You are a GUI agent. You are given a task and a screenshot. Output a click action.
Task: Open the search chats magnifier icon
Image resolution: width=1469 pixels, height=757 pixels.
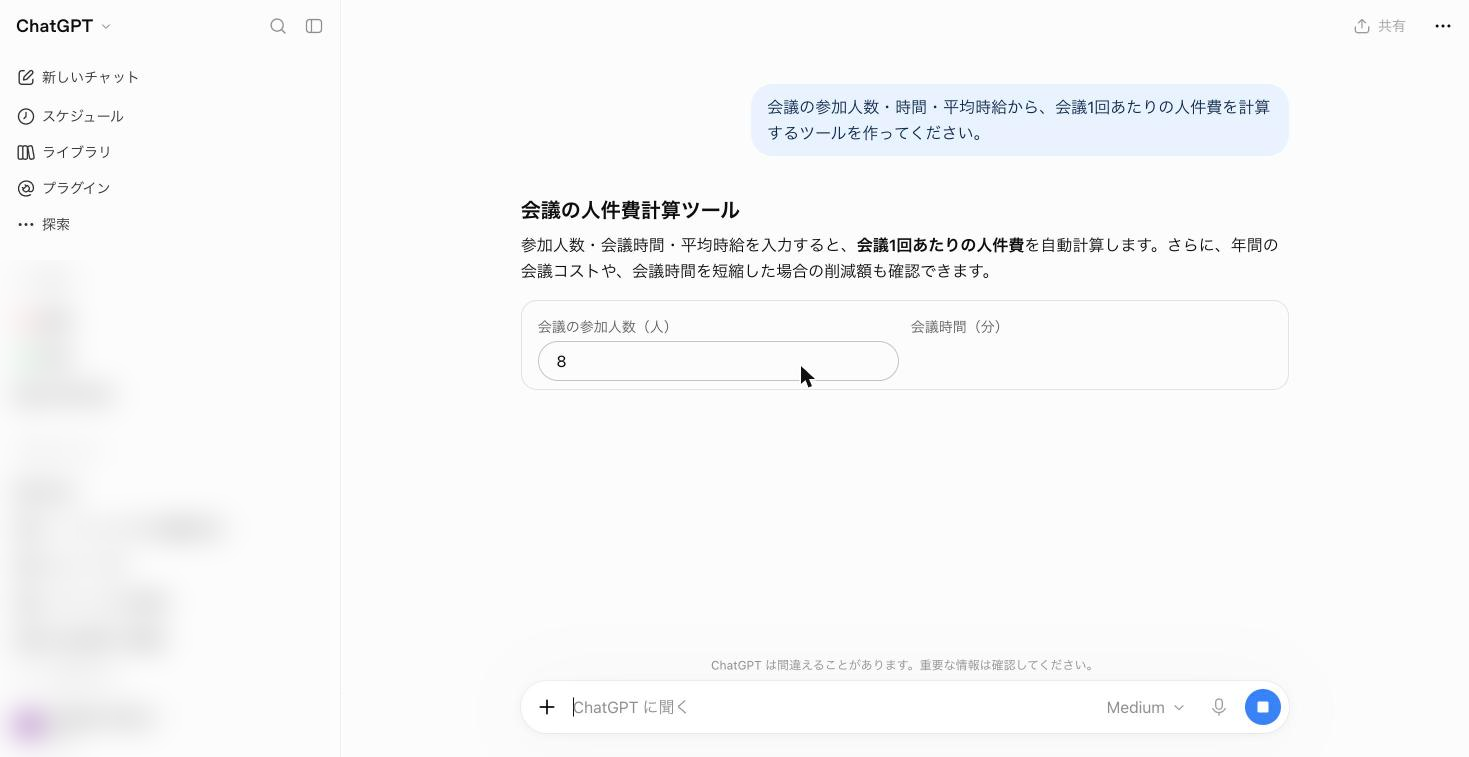[278, 26]
